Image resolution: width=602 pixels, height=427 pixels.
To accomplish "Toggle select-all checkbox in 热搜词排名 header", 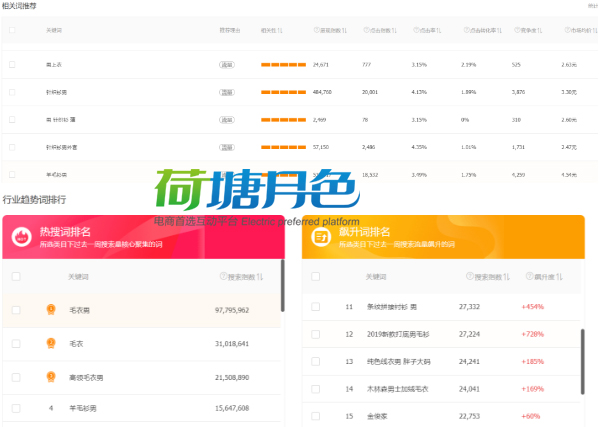I will pyautogui.click(x=16, y=276).
